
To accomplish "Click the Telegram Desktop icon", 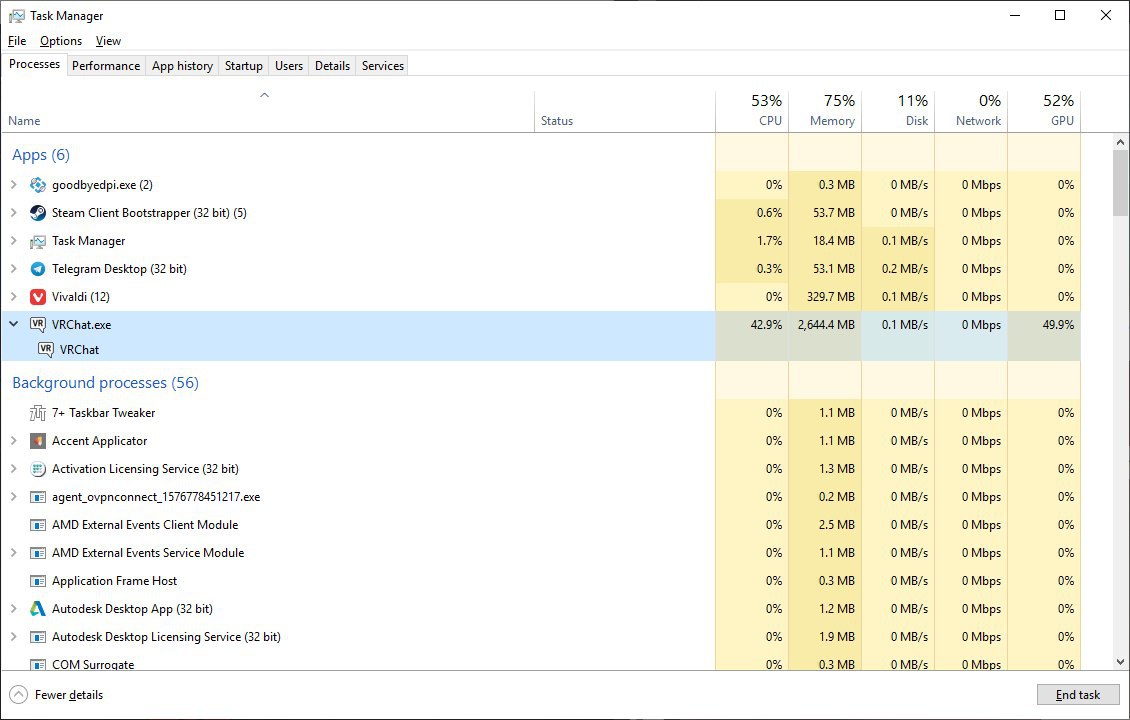I will 37,269.
